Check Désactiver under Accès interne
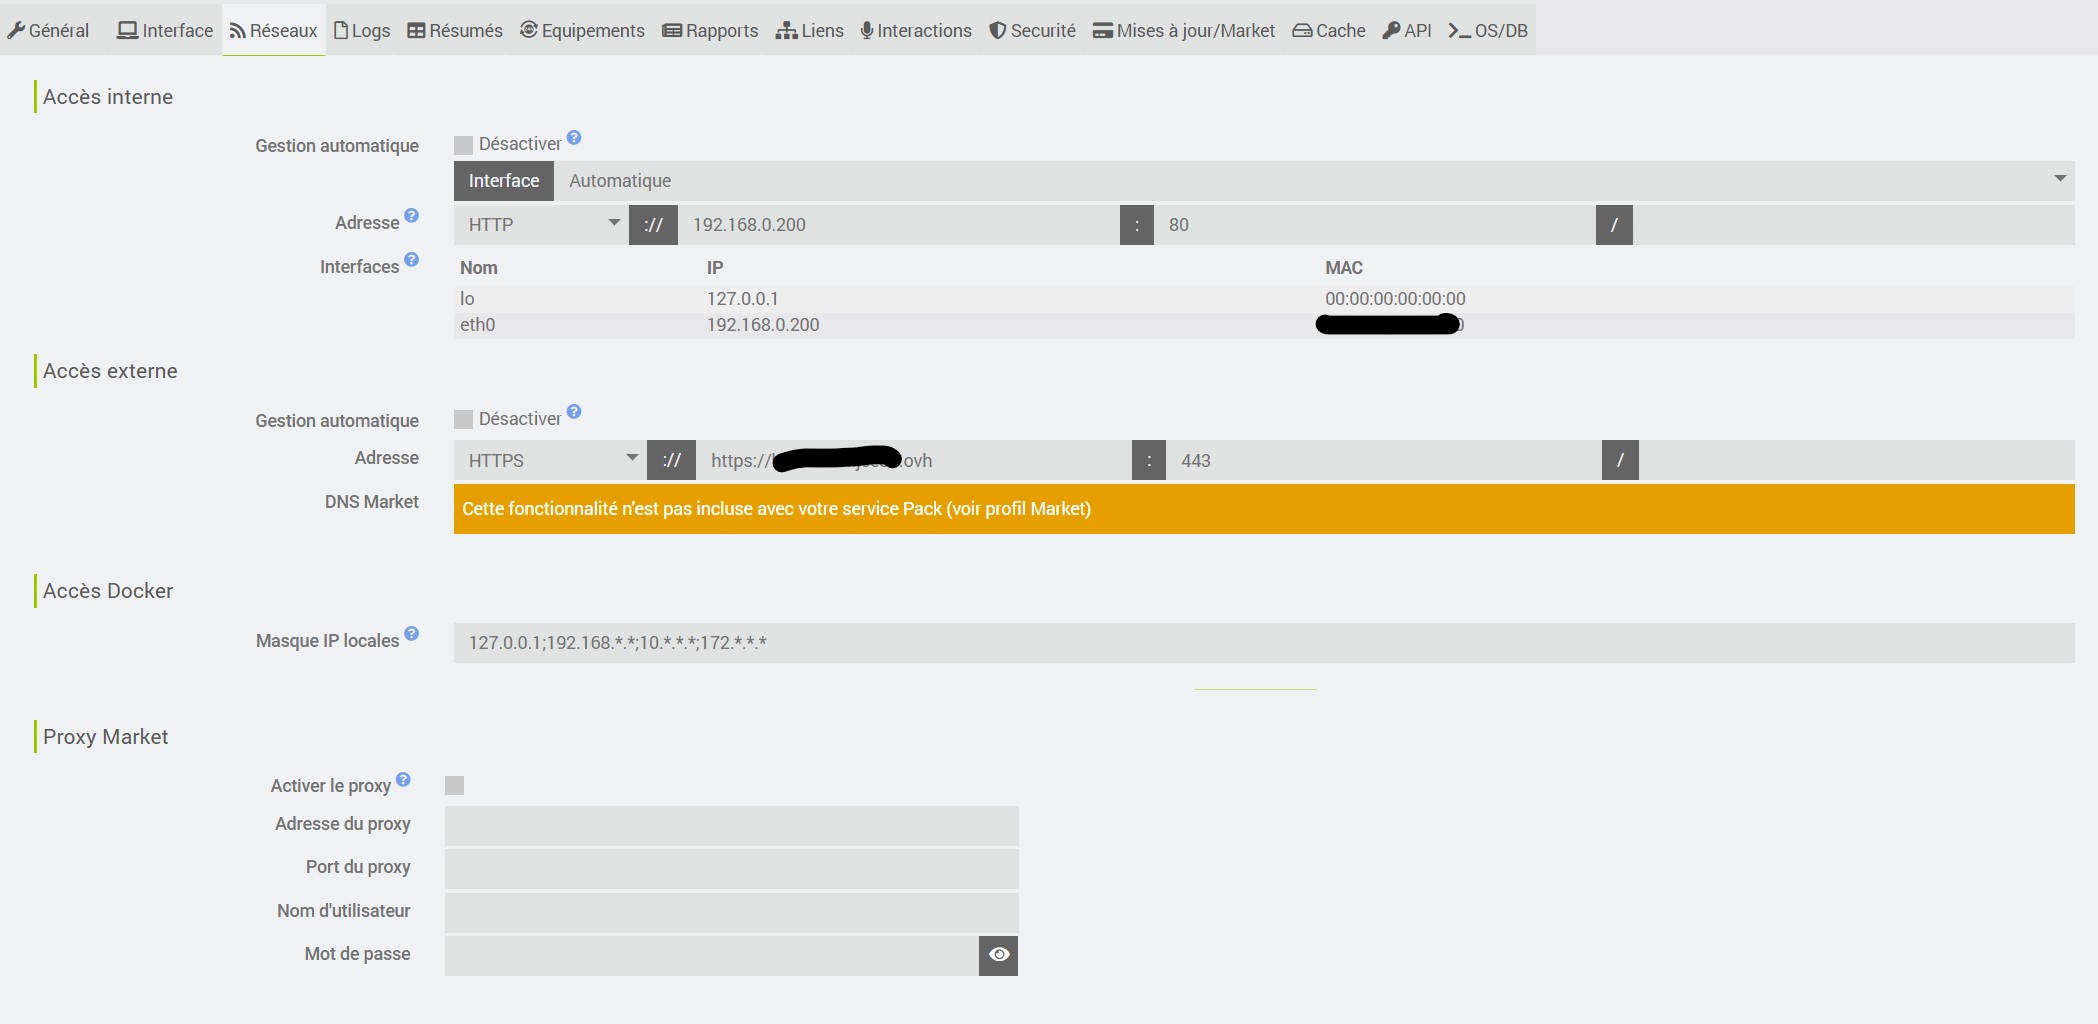The height and width of the screenshot is (1024, 2098). pos(463,145)
